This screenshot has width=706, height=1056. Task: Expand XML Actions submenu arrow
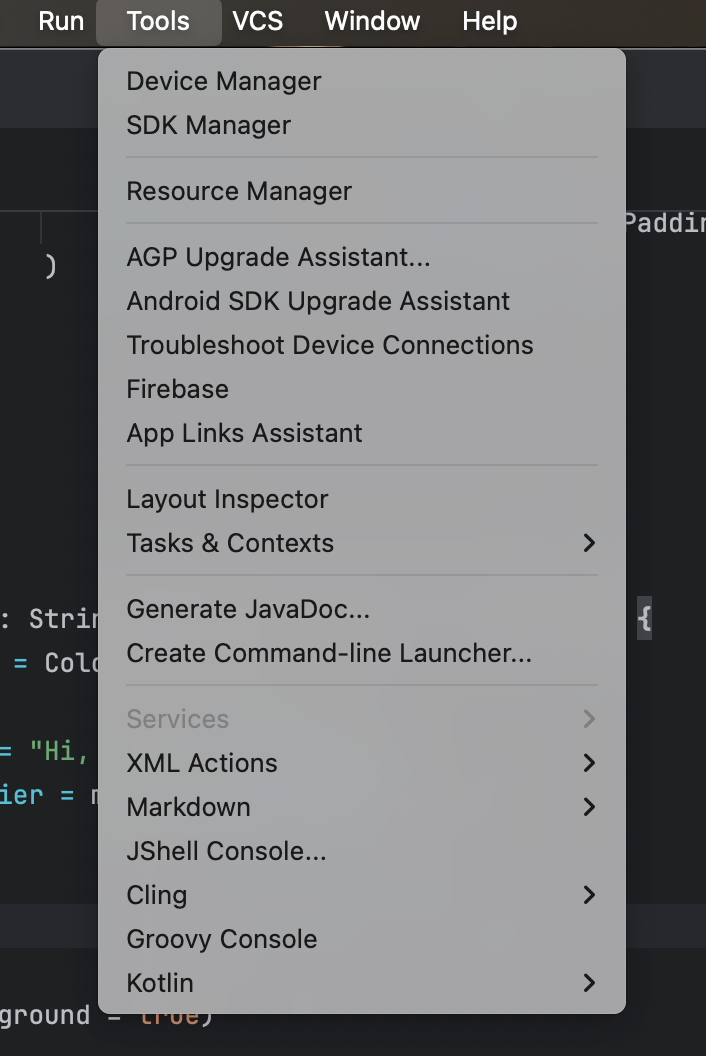pyautogui.click(x=589, y=763)
